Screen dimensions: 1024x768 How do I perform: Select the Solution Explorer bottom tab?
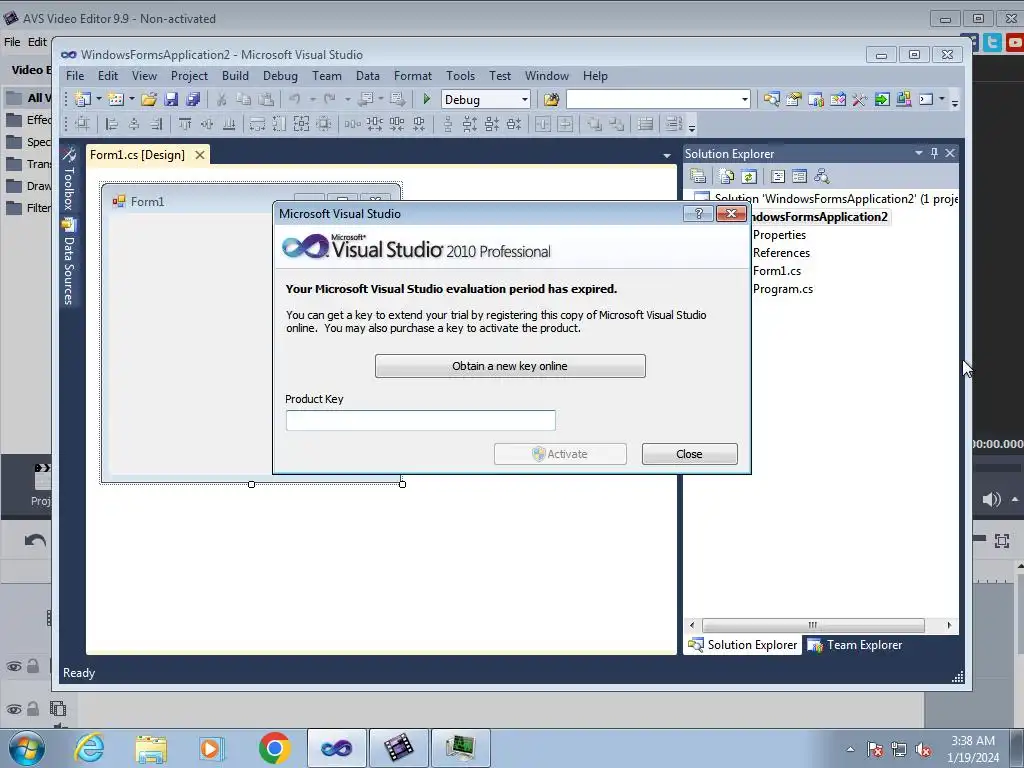tap(743, 645)
